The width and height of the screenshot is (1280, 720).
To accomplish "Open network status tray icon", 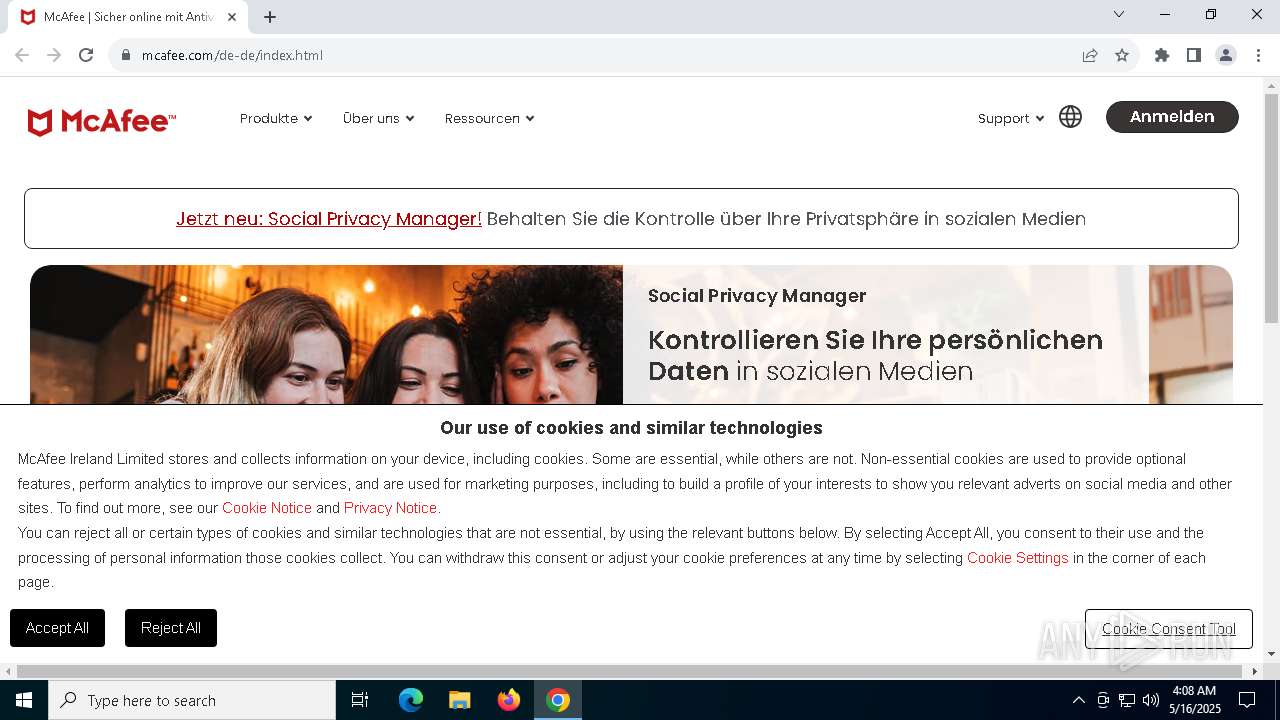I will click(1127, 700).
